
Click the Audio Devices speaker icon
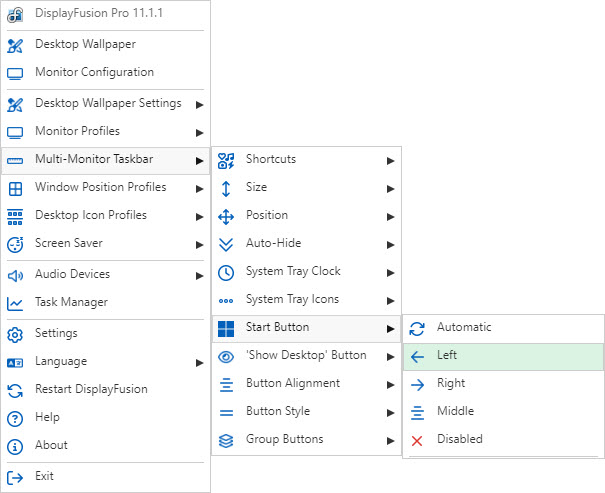(15, 275)
